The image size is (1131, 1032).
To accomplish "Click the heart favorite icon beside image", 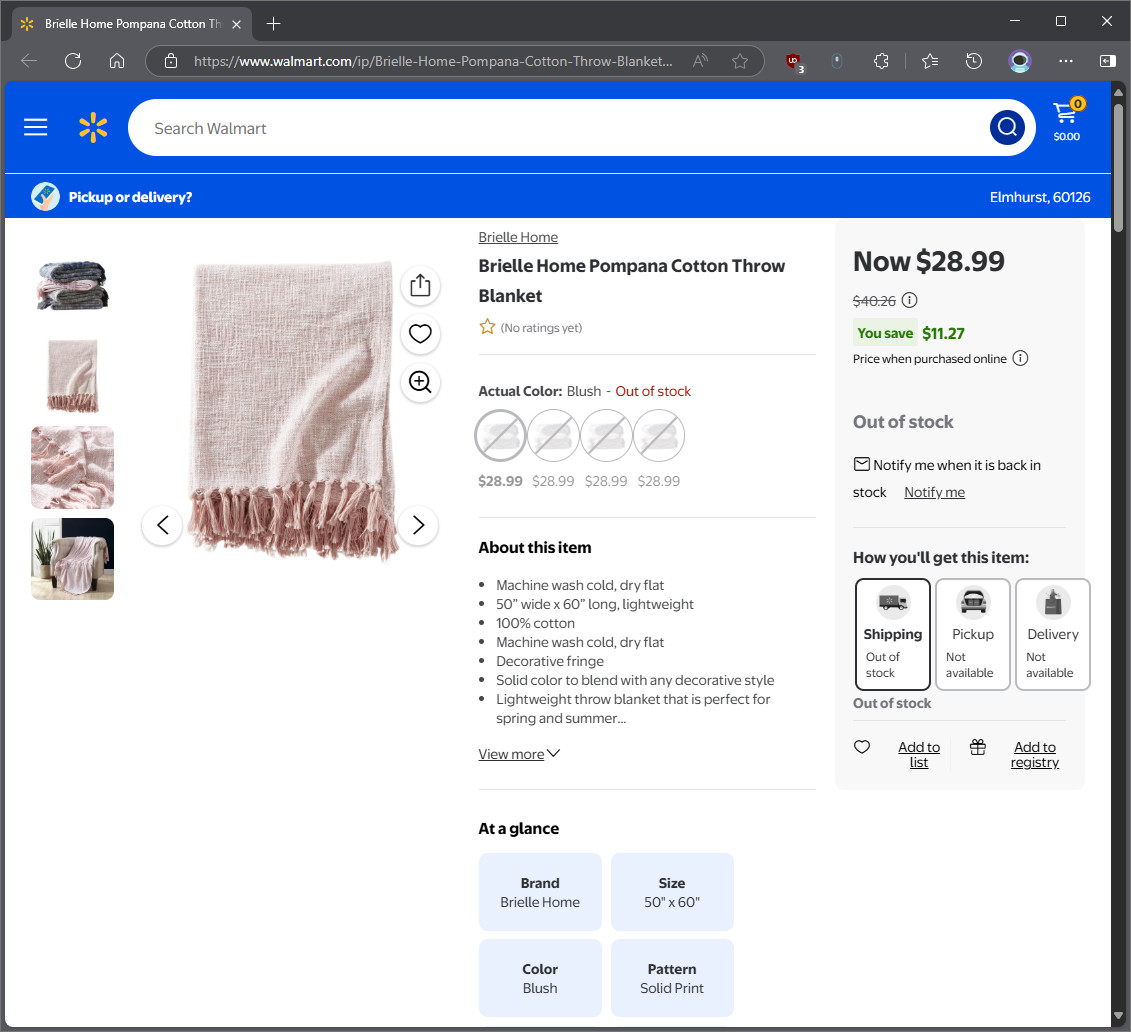I will tap(420, 334).
